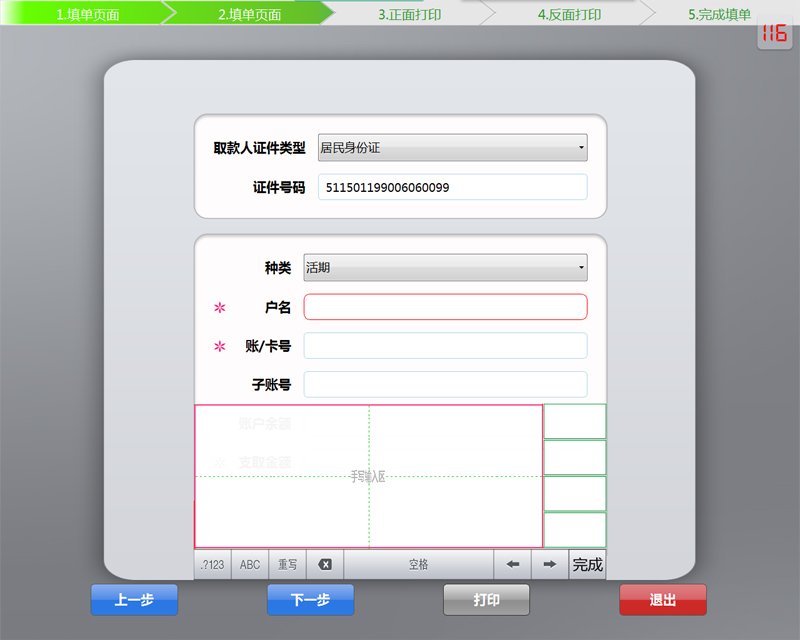Tap the 重写 rewrite key
800x640 pixels.
[x=287, y=564]
